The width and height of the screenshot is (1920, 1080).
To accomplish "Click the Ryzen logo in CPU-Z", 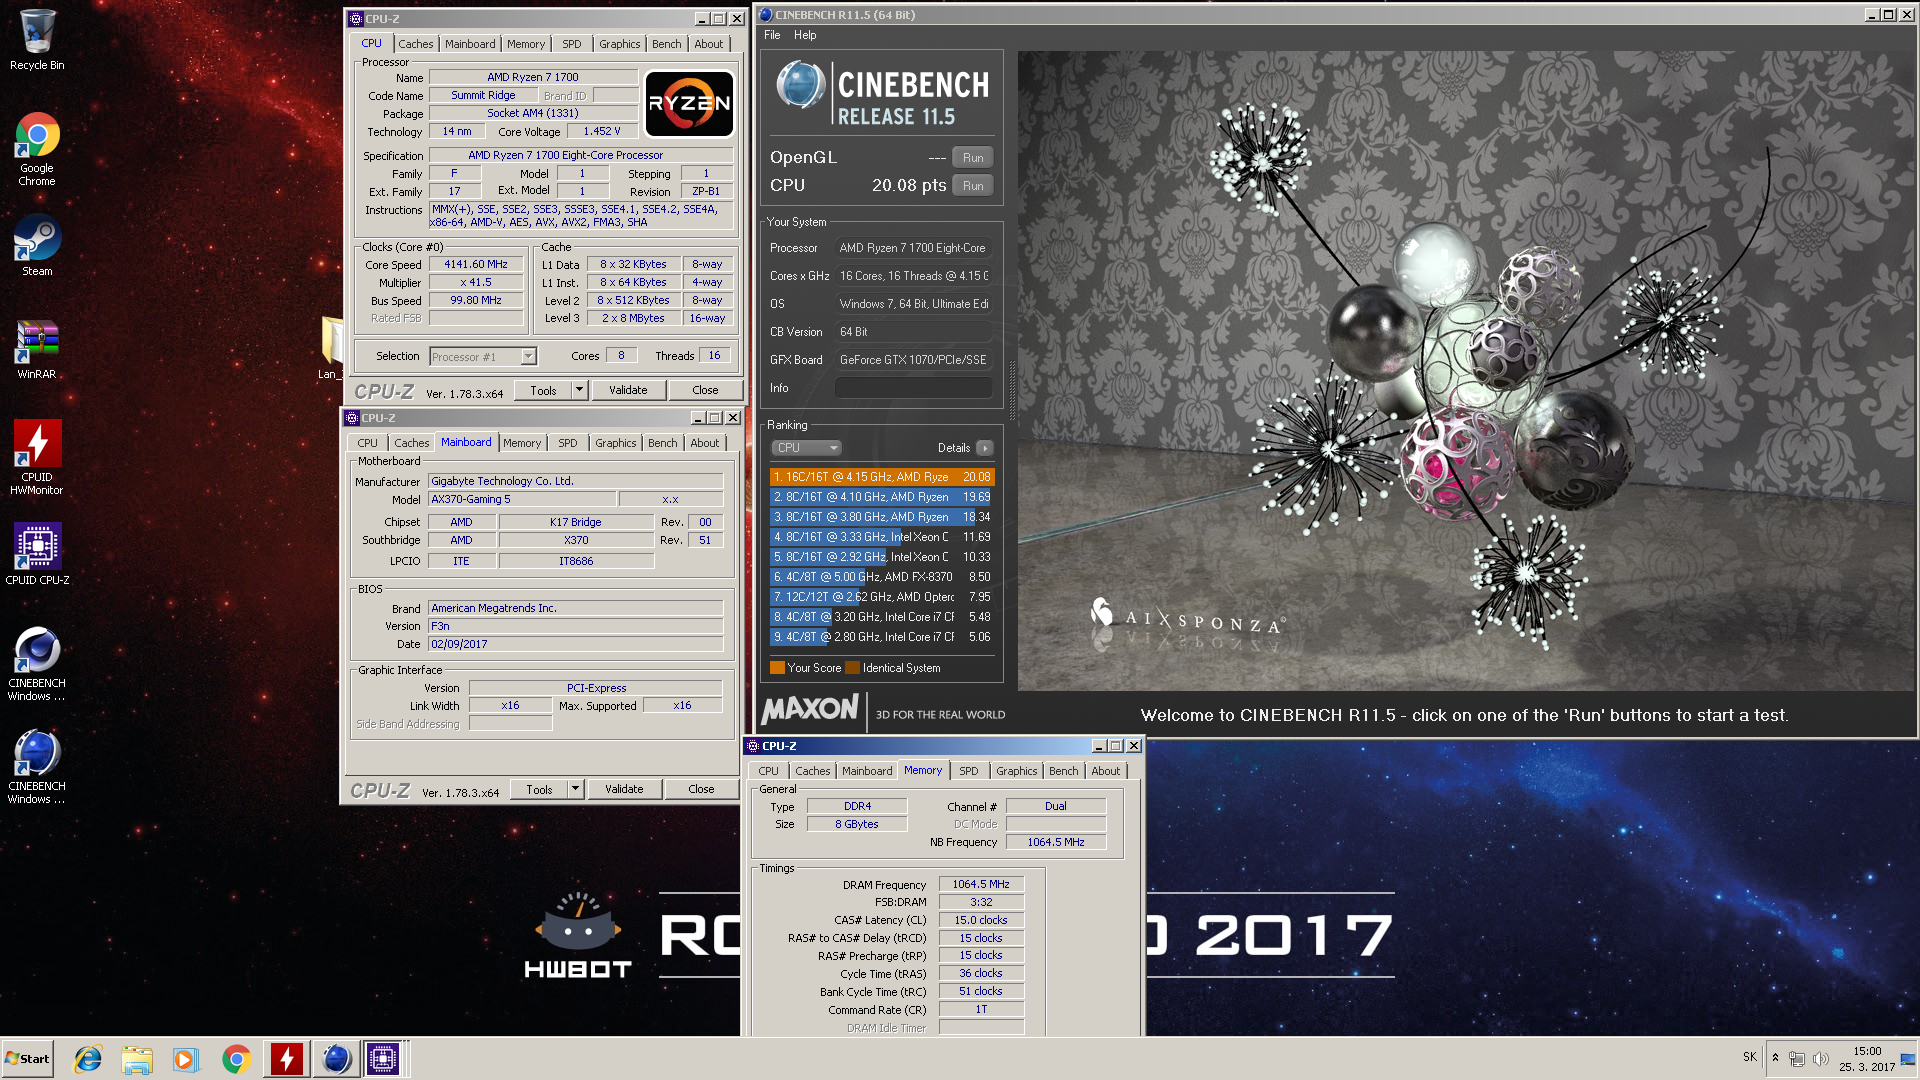I will click(x=689, y=103).
